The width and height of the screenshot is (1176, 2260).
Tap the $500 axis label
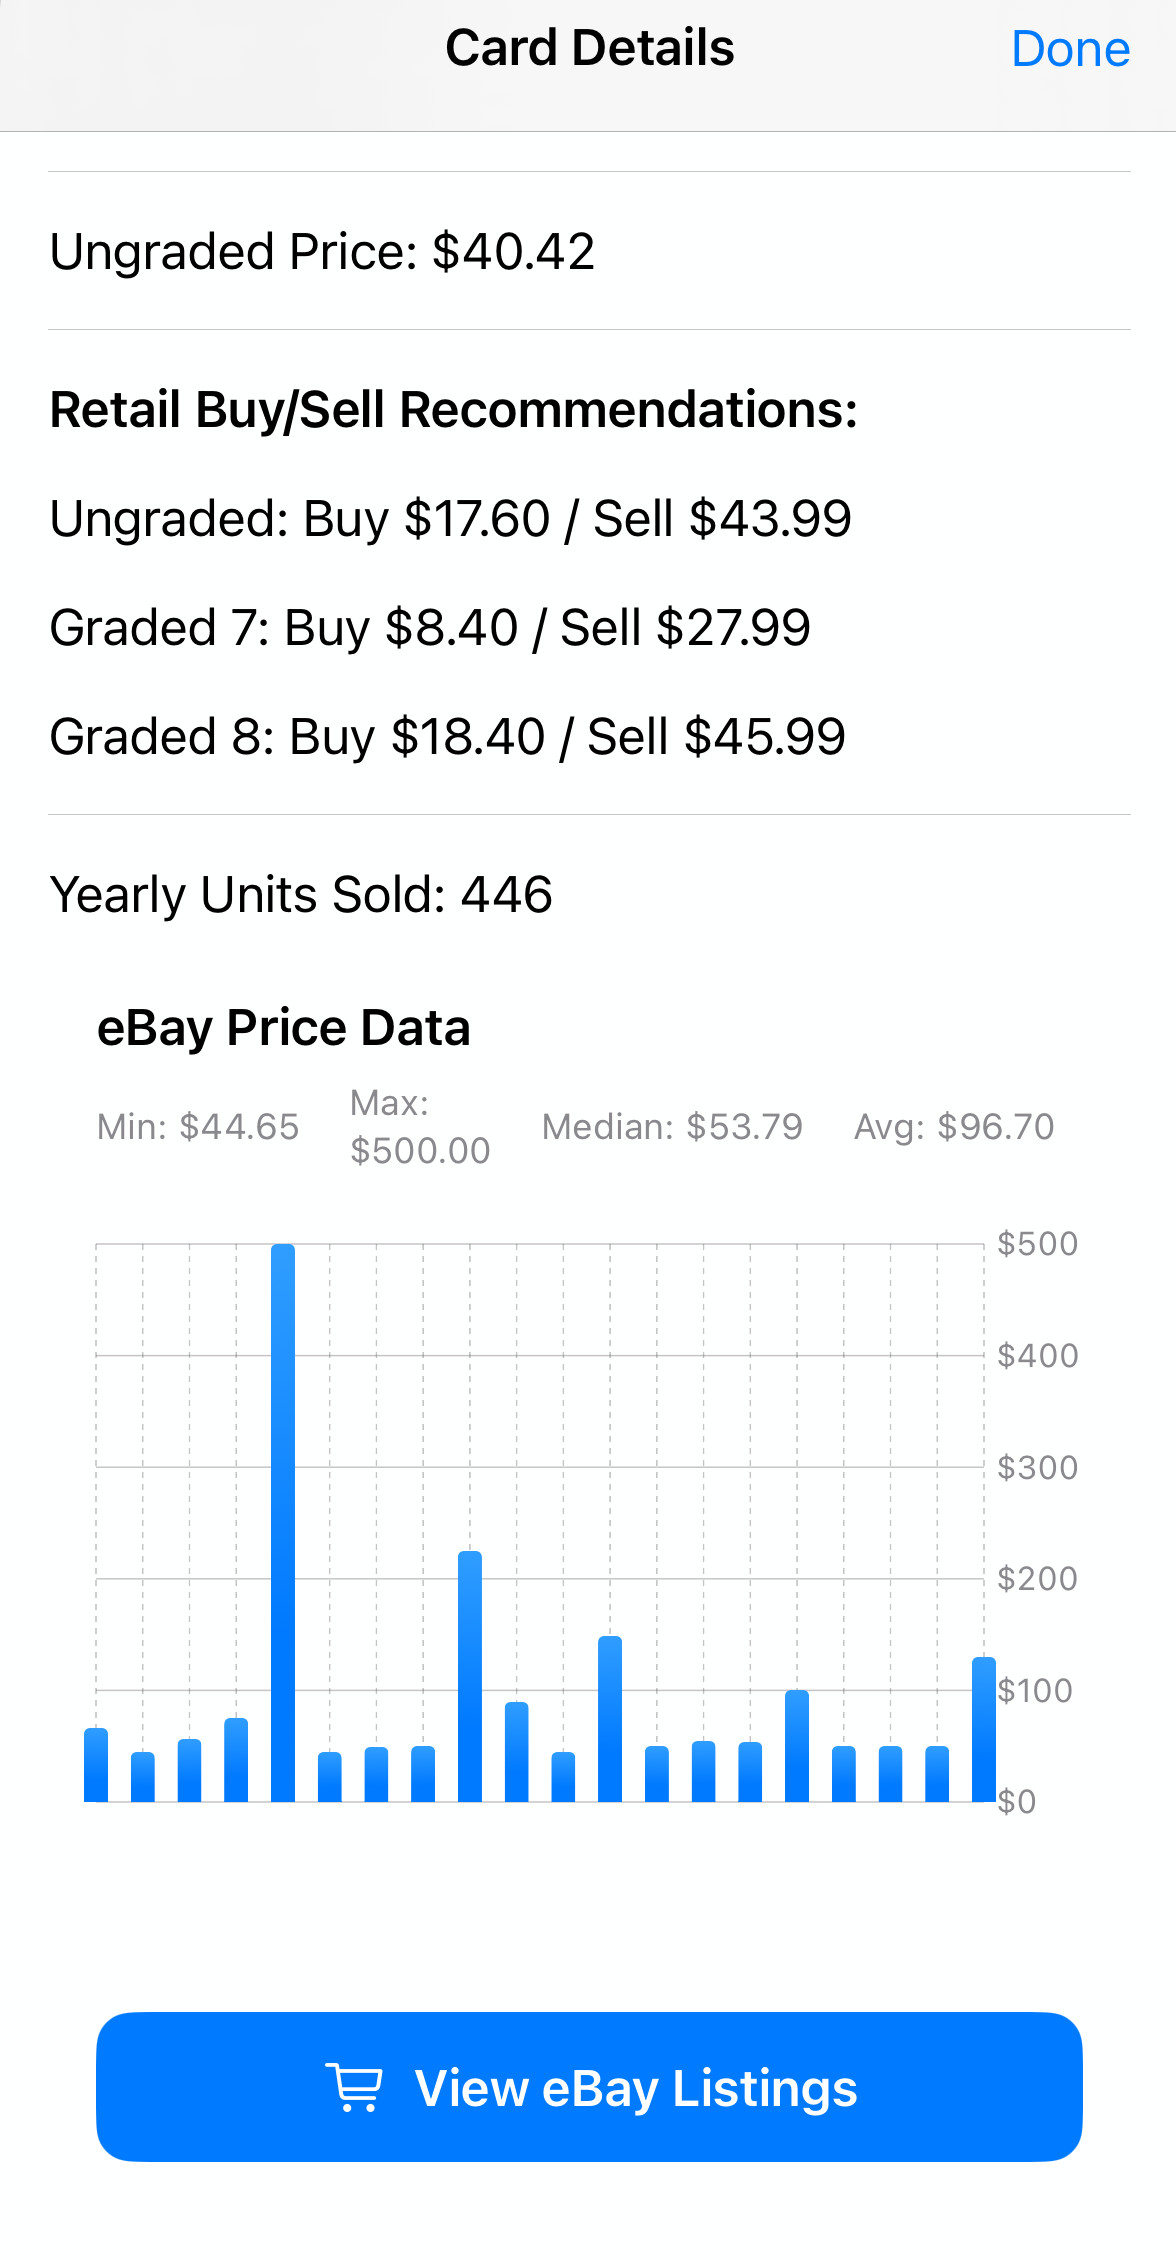[1037, 1244]
